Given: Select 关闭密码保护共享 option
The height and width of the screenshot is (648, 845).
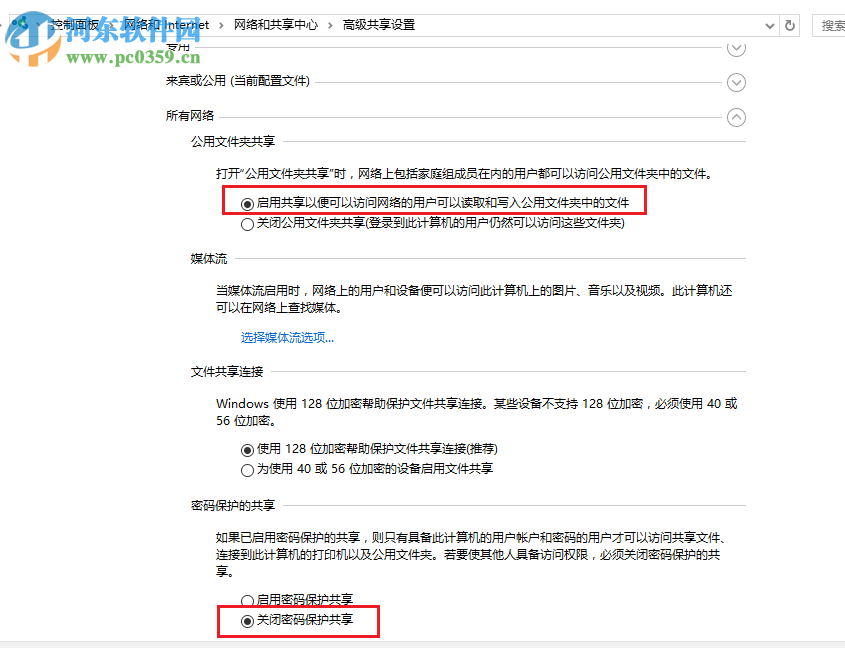Looking at the screenshot, I should 247,622.
